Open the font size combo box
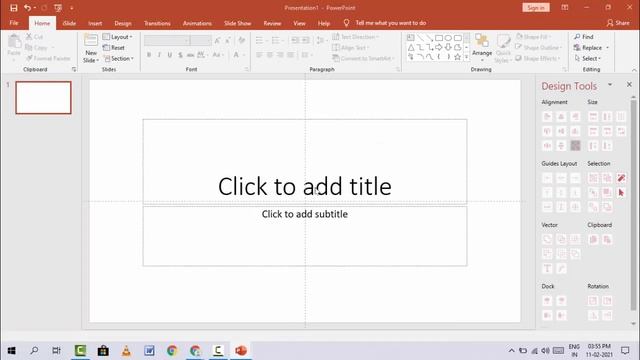 (x=201, y=40)
